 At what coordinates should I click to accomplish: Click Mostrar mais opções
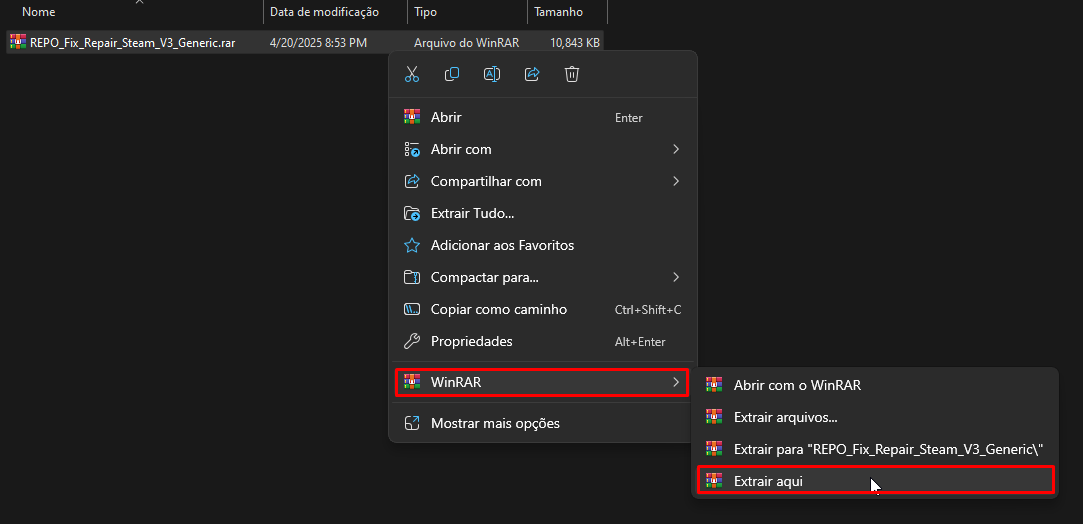[x=542, y=423]
